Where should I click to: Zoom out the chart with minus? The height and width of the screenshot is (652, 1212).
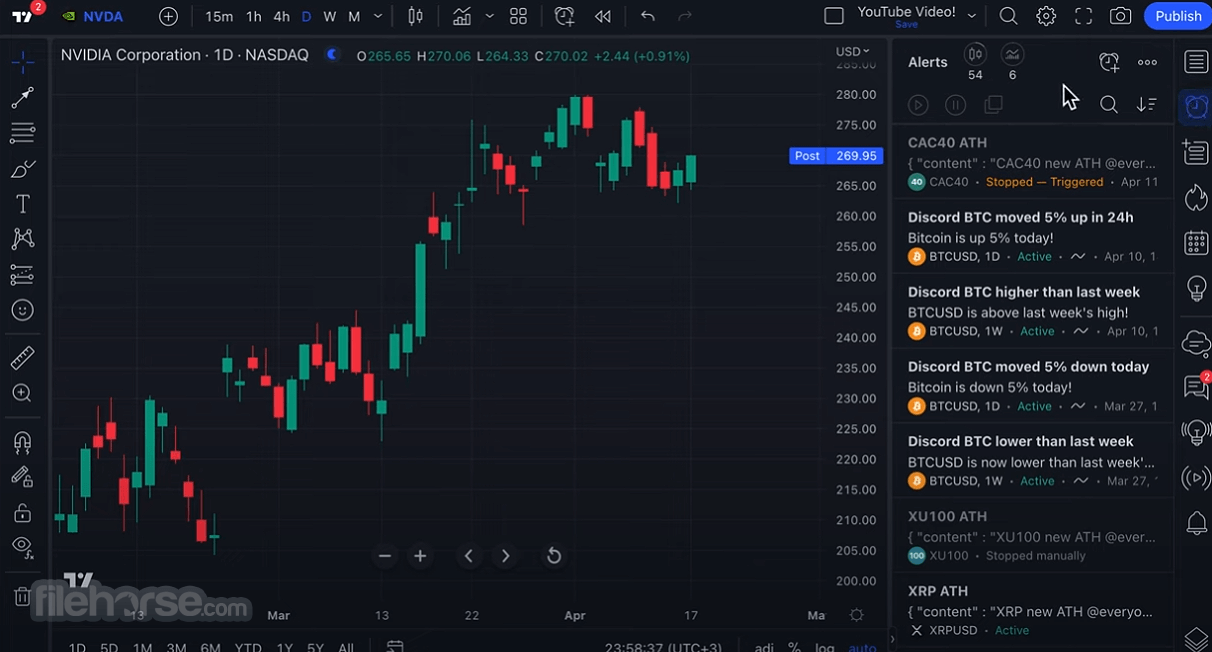tap(385, 556)
